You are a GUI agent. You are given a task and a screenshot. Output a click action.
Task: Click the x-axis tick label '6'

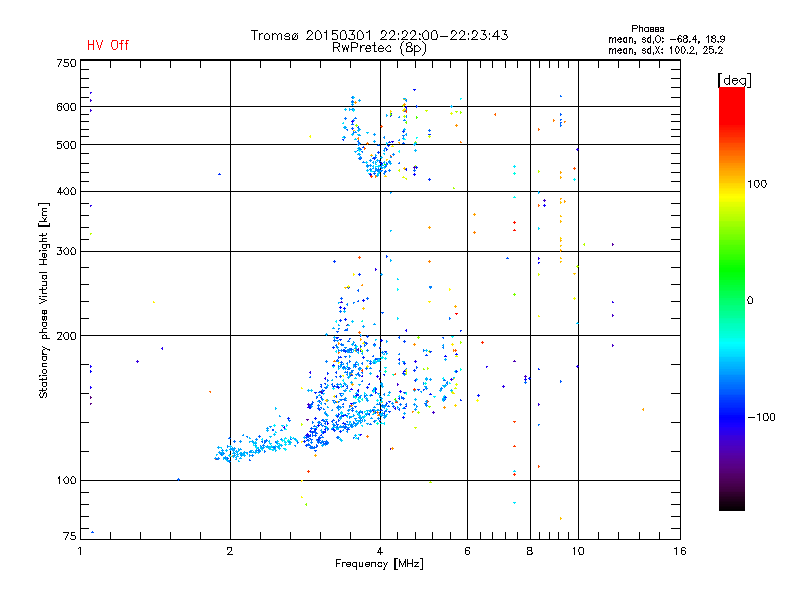pyautogui.click(x=467, y=551)
